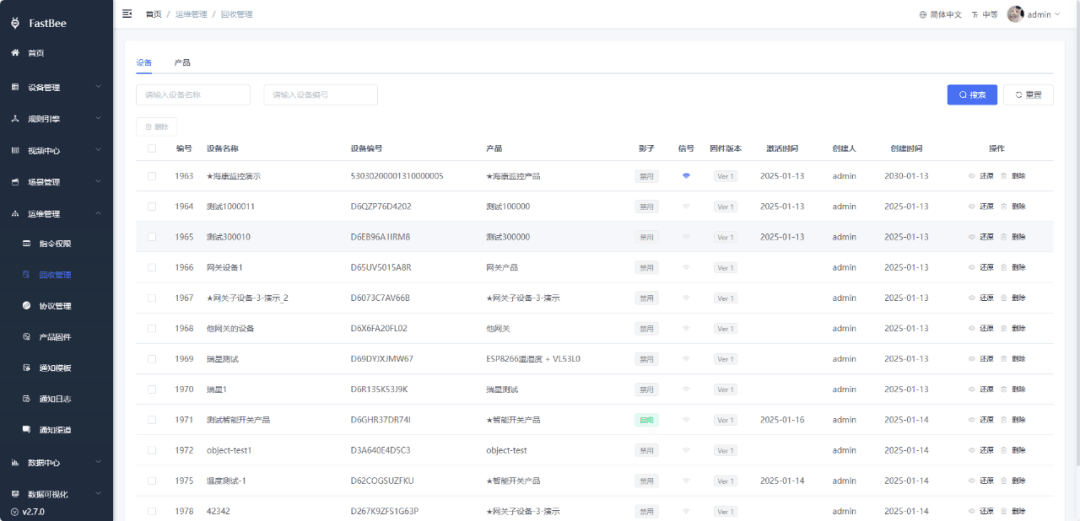1080x521 pixels.
Task: Focus the 设备名称 search input
Action: click(x=193, y=95)
